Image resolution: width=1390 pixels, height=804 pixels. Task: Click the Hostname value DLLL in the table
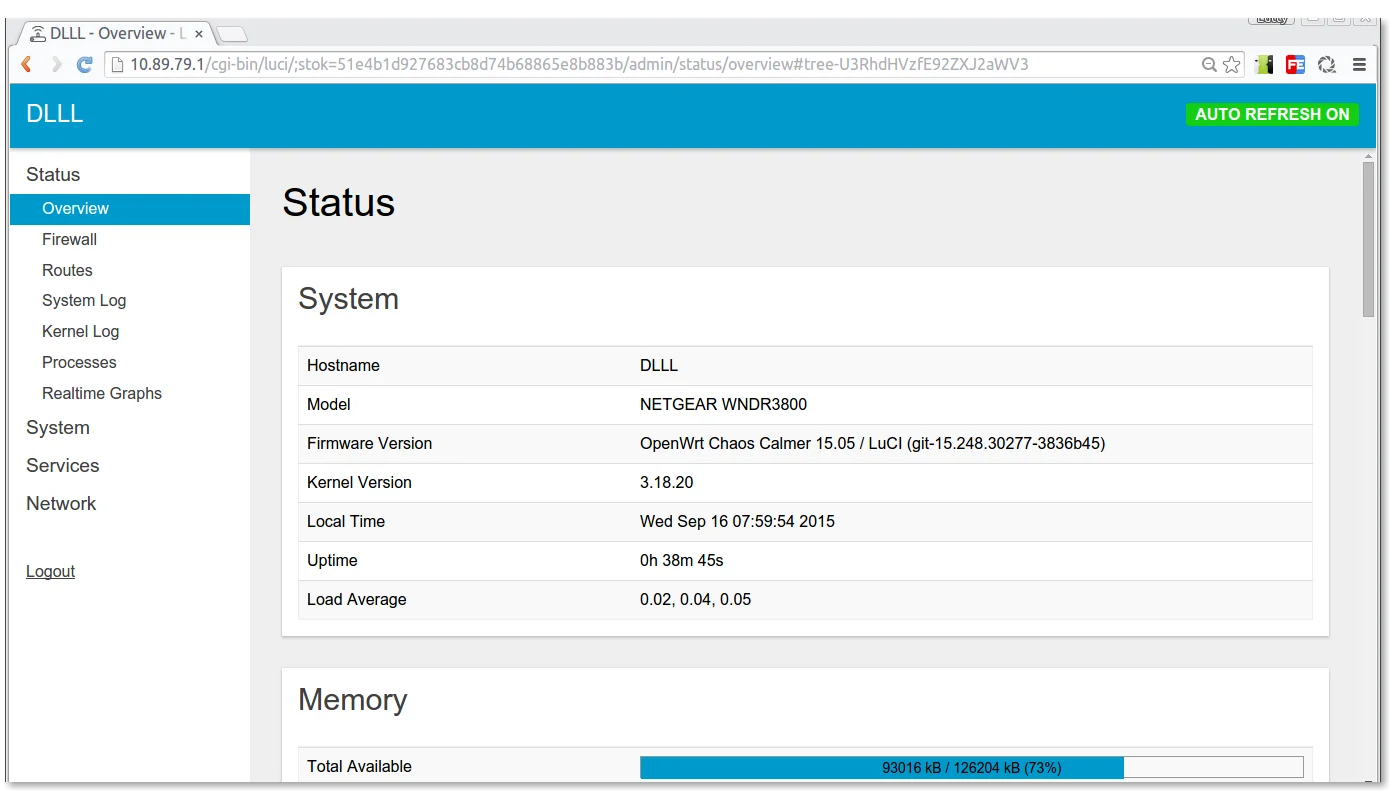659,366
